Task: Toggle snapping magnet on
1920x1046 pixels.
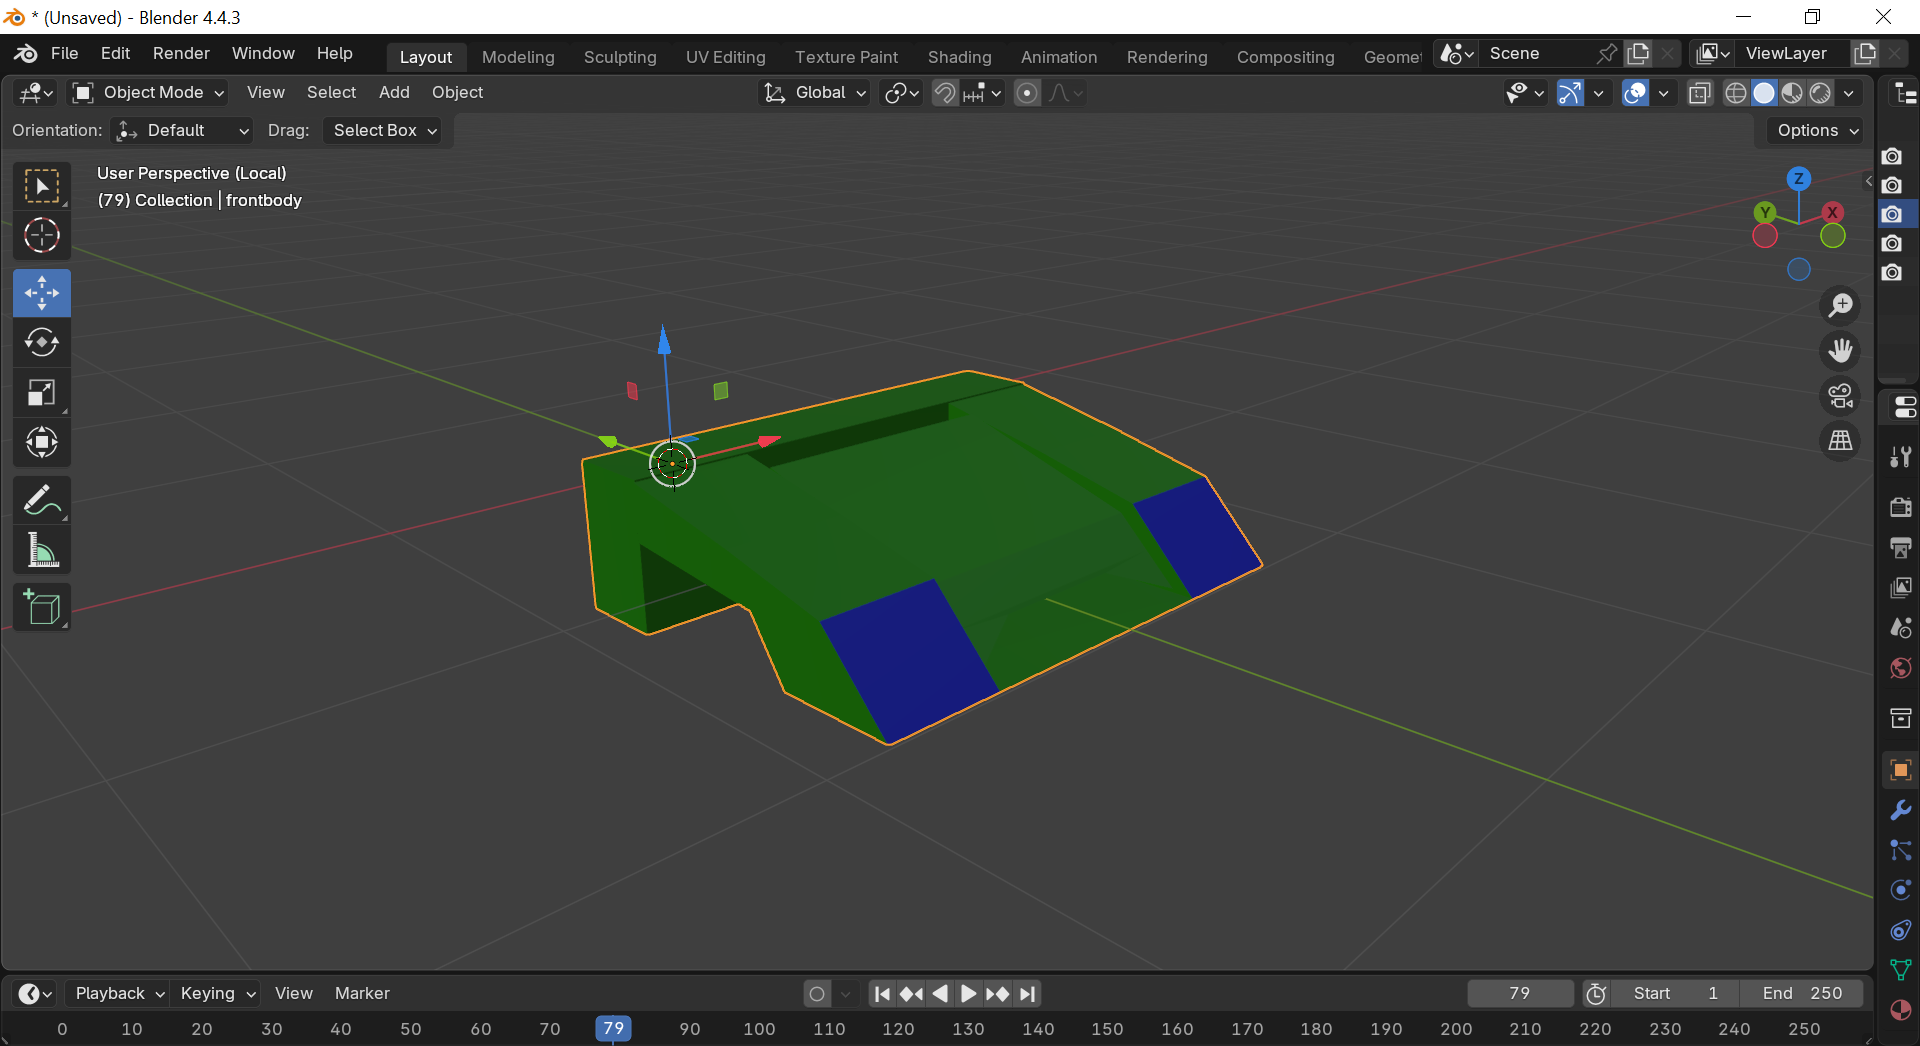Action: [944, 93]
